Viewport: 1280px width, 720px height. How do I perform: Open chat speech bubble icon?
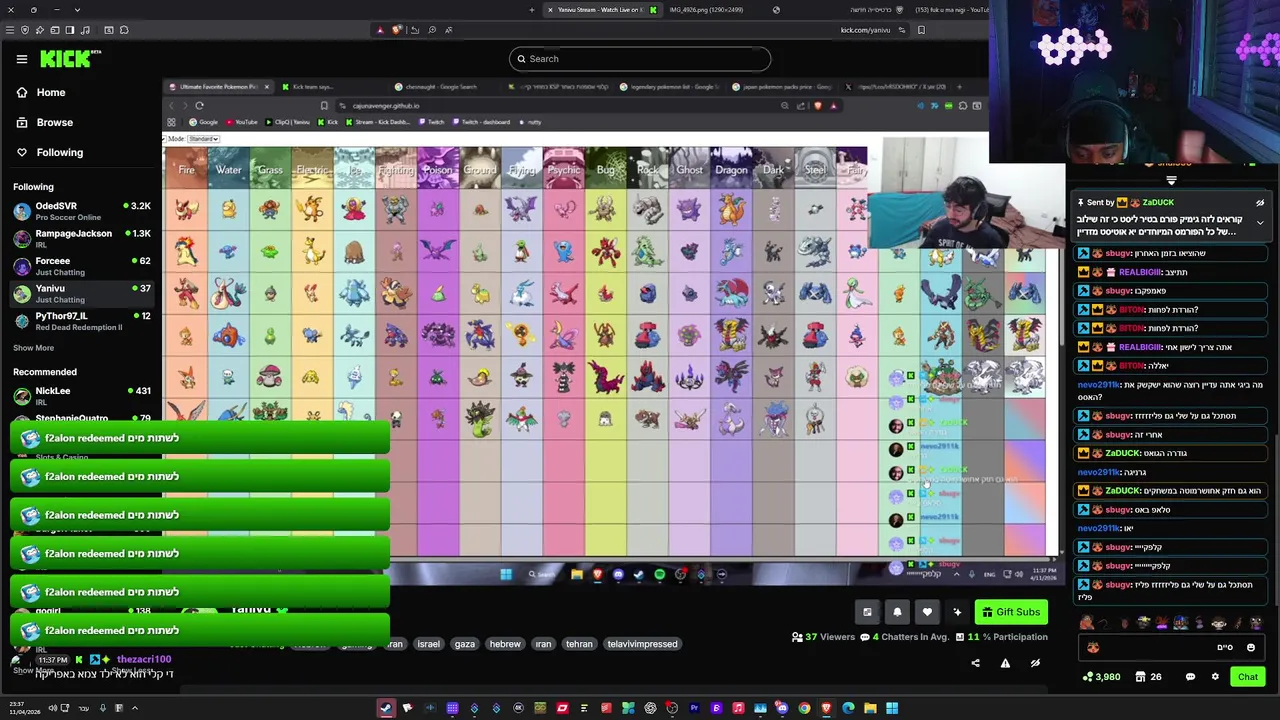(1190, 677)
